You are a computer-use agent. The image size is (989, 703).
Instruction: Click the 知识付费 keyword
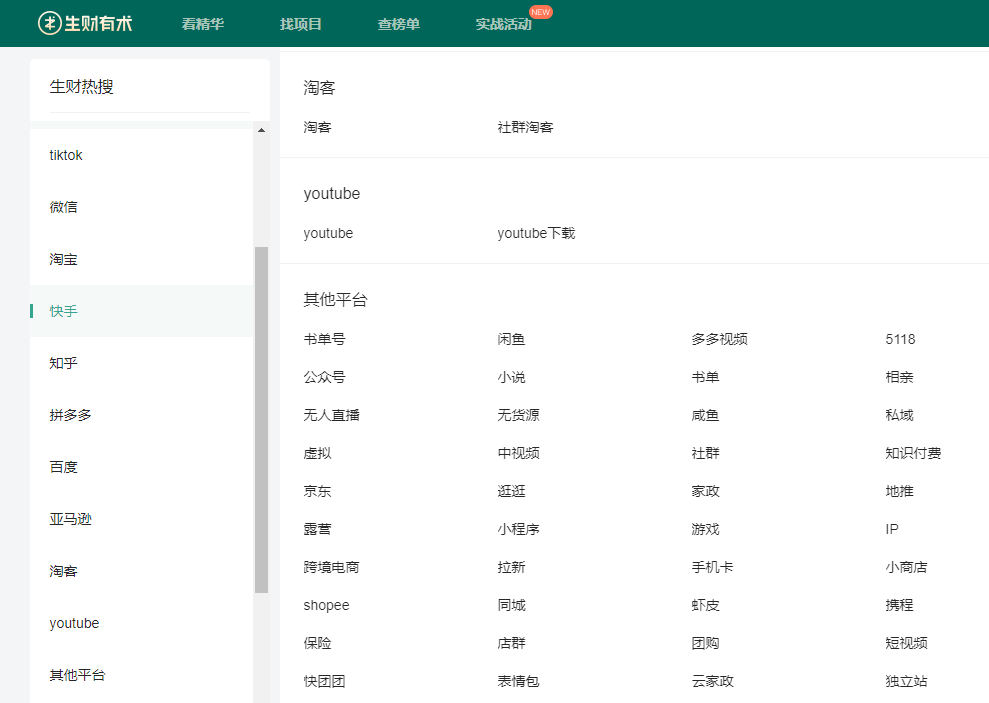coord(913,453)
